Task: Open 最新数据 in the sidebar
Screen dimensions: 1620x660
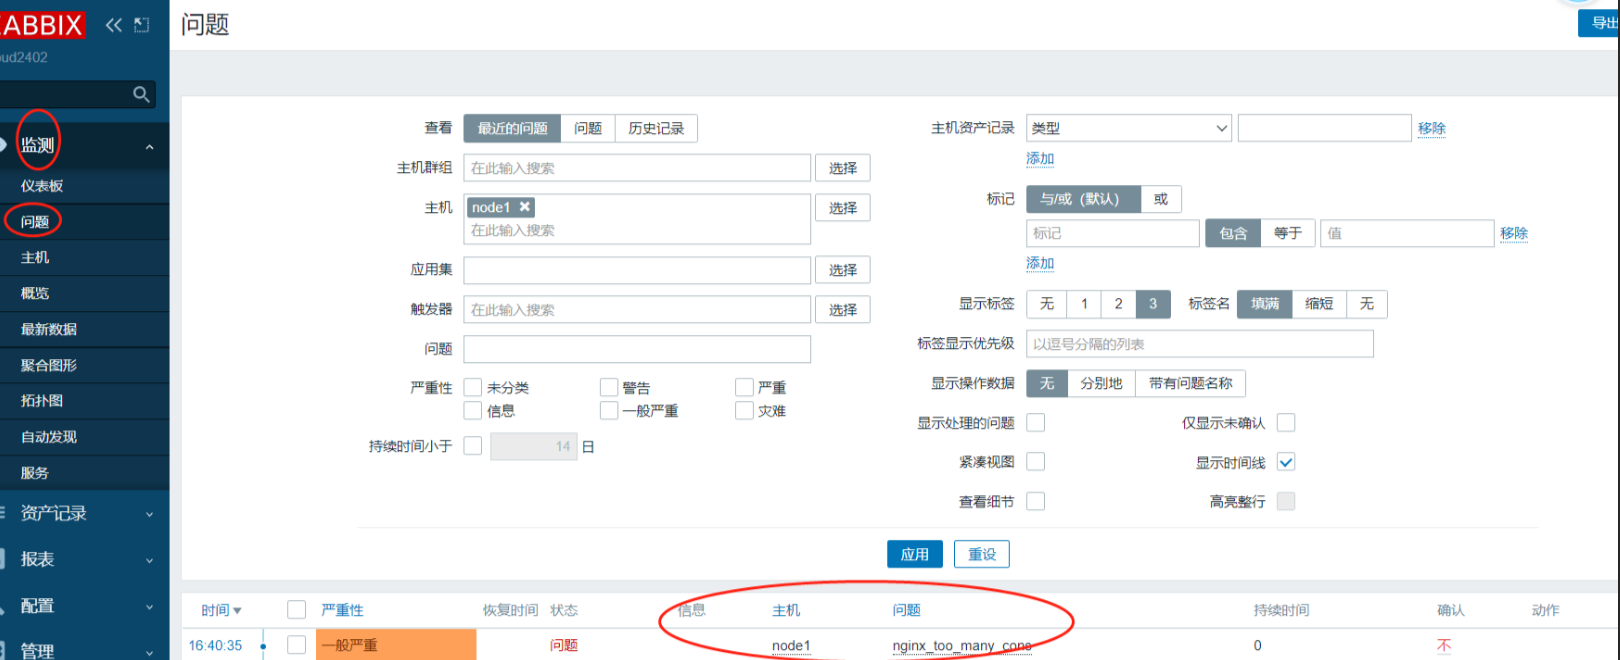Action: tap(49, 329)
